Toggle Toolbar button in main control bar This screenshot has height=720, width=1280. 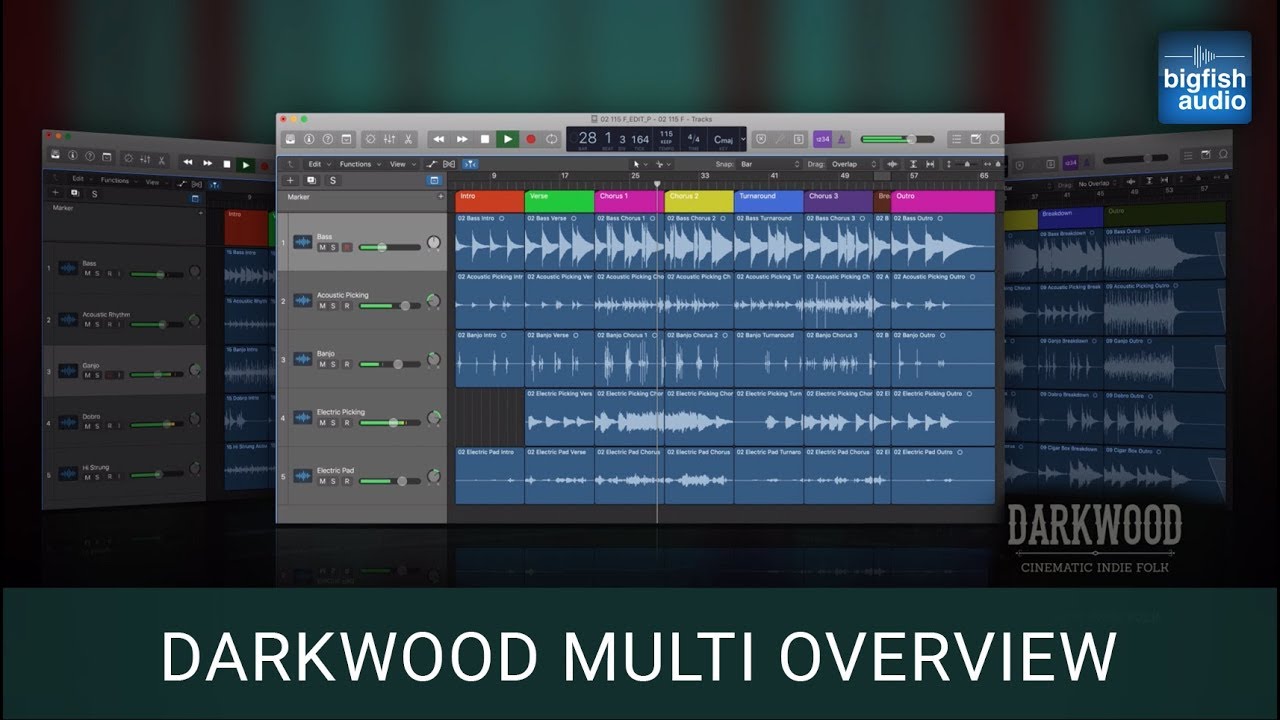point(346,139)
